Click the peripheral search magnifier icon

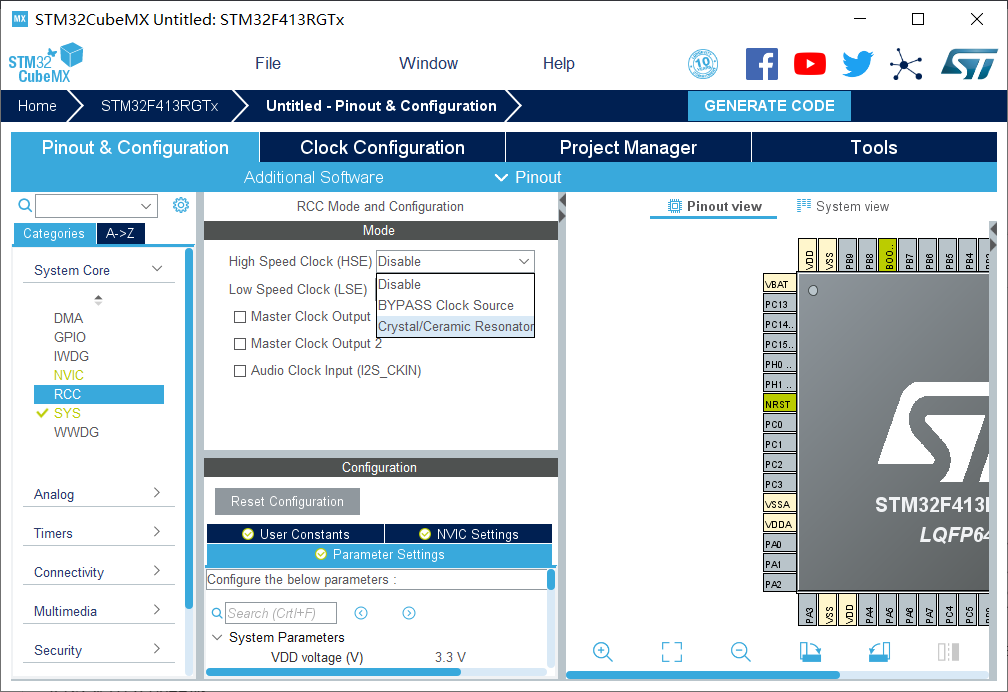coord(25,205)
